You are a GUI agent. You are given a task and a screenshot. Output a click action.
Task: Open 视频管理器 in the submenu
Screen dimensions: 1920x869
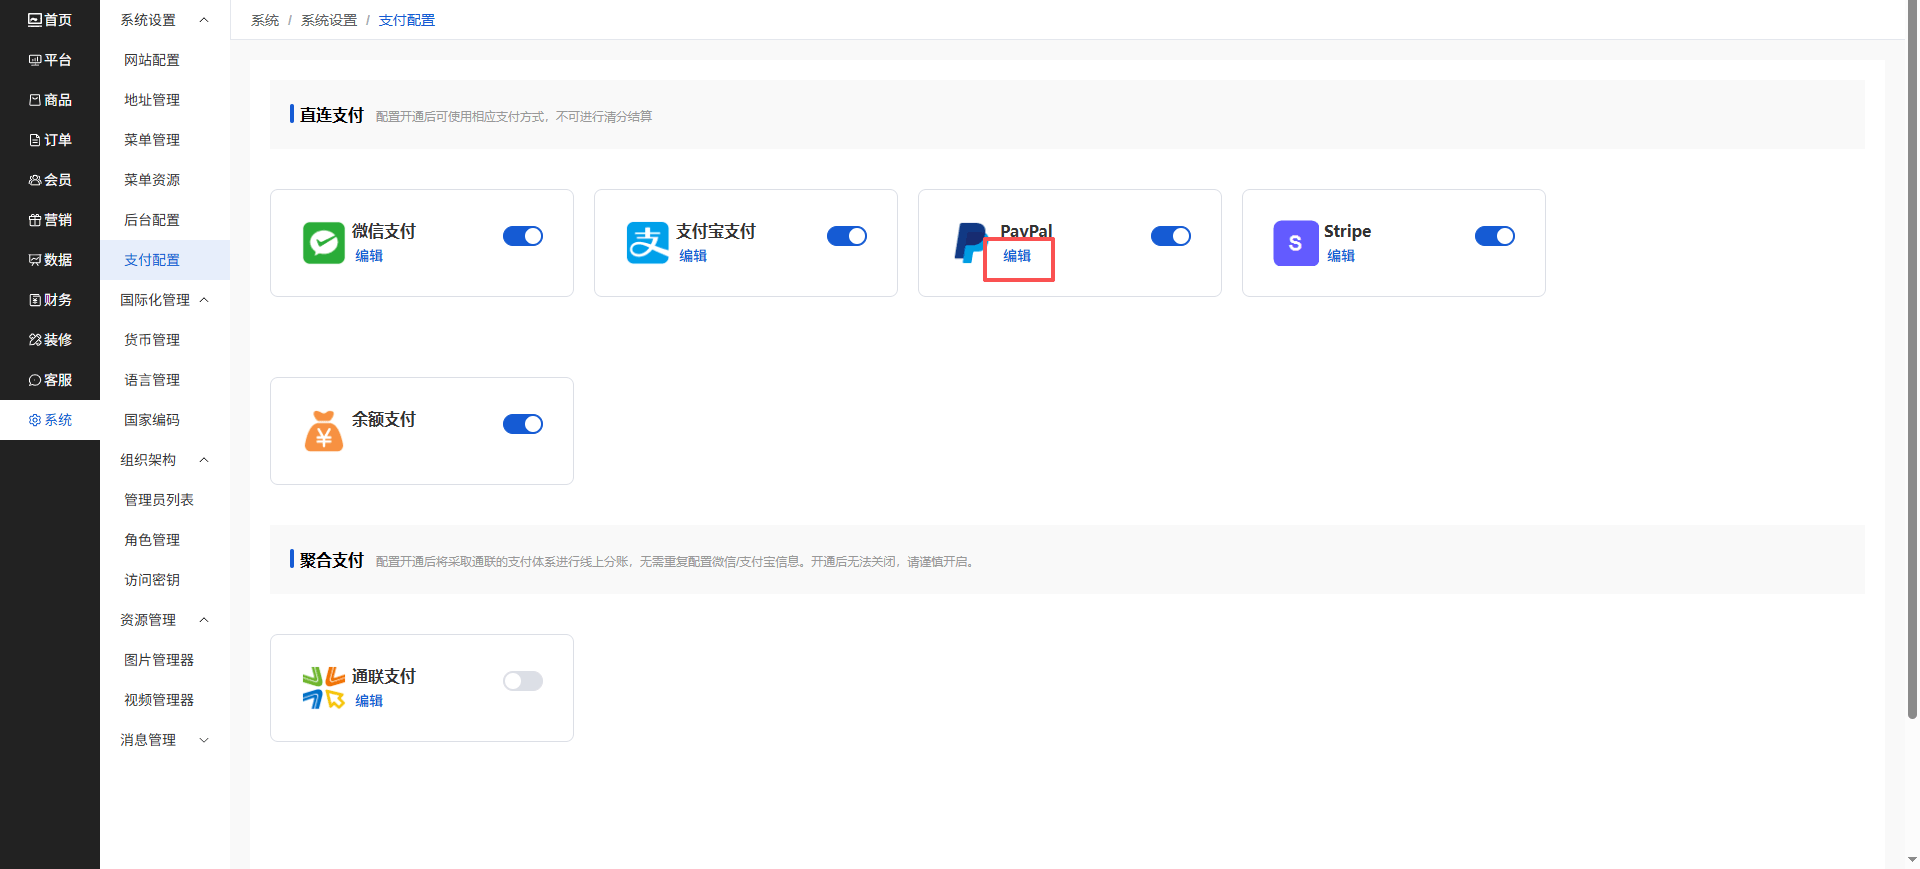[x=165, y=700]
